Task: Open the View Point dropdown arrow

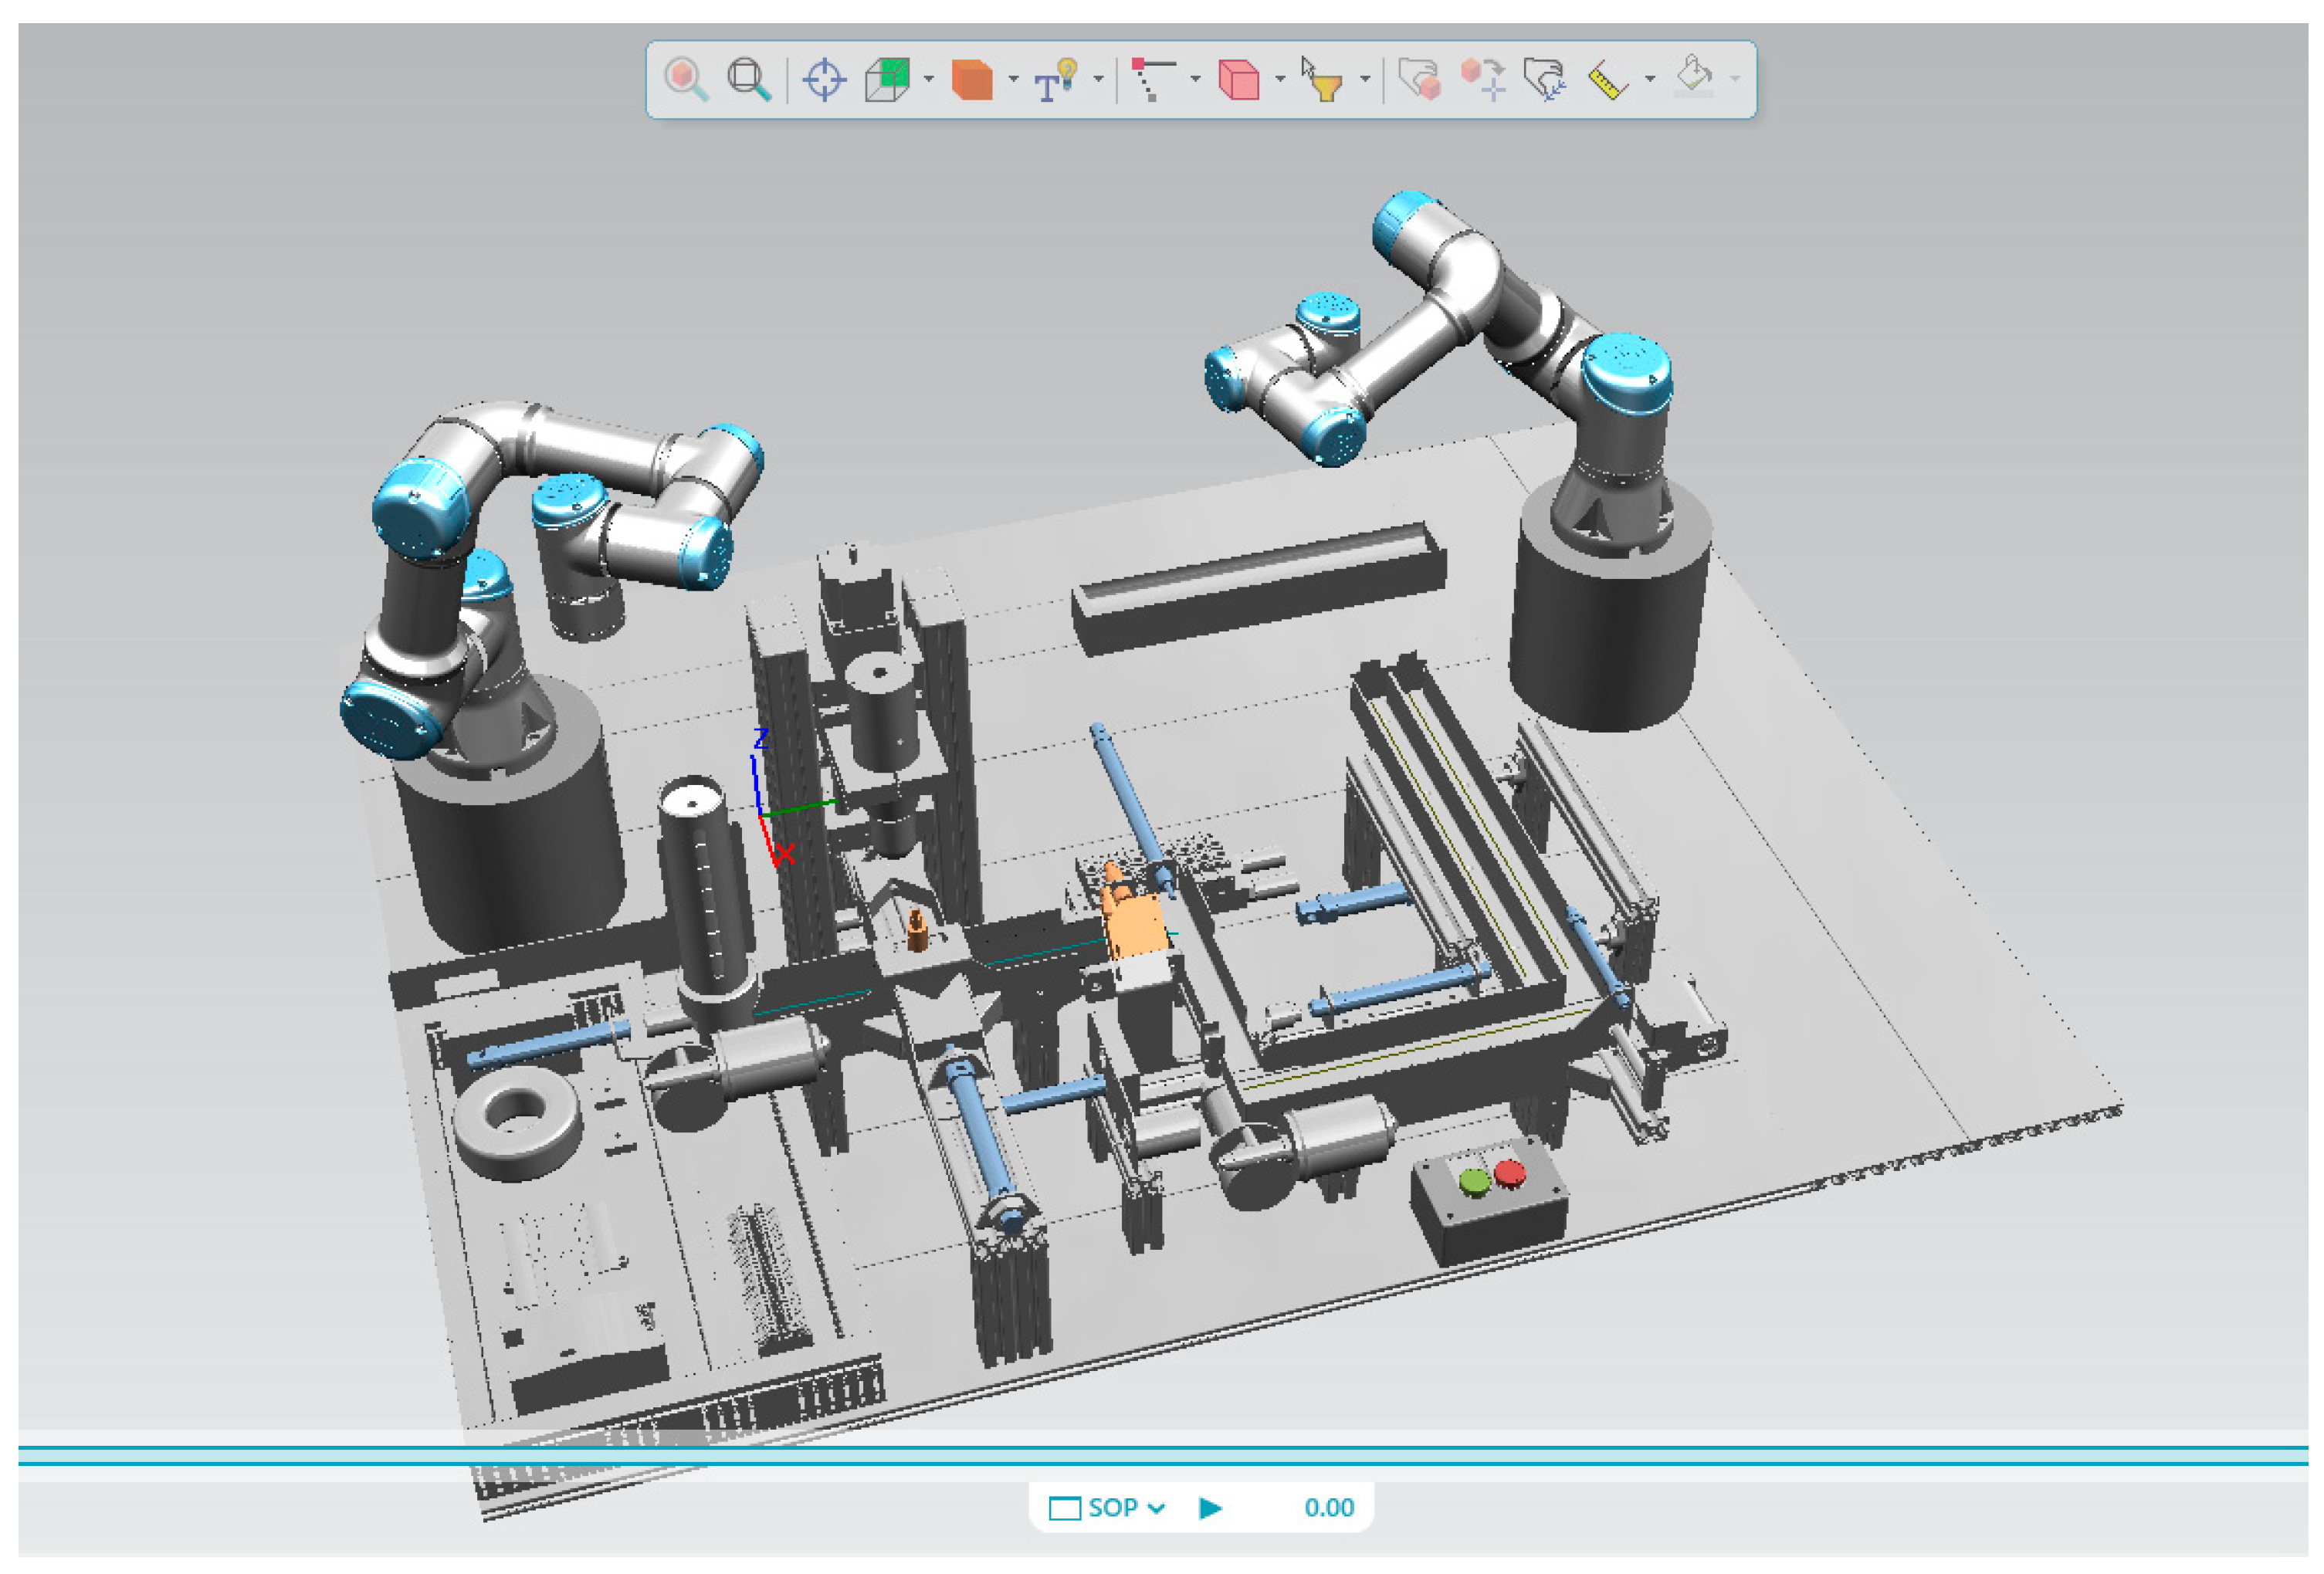Action: click(929, 79)
